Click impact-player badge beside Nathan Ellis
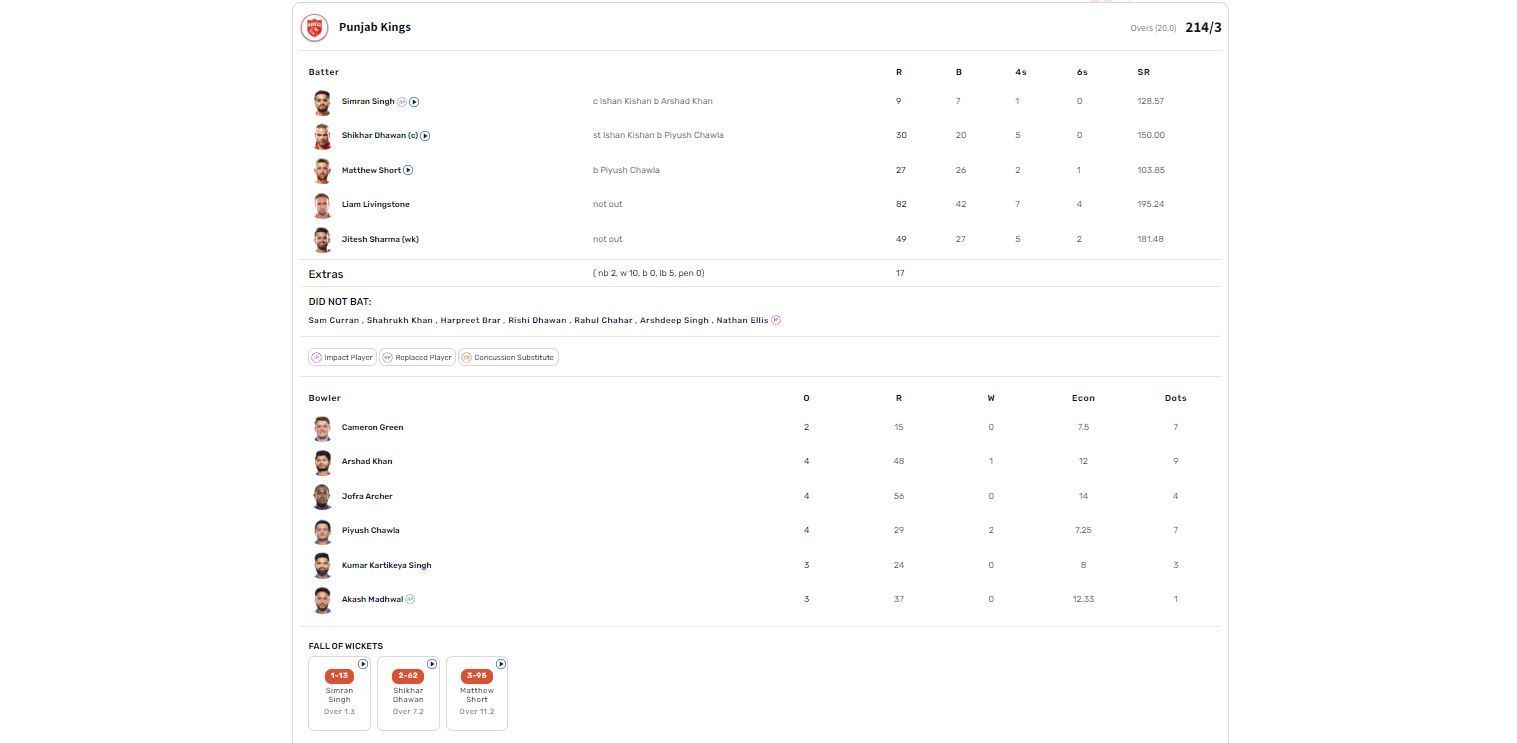Screen dimensions: 1517x743 point(776,320)
